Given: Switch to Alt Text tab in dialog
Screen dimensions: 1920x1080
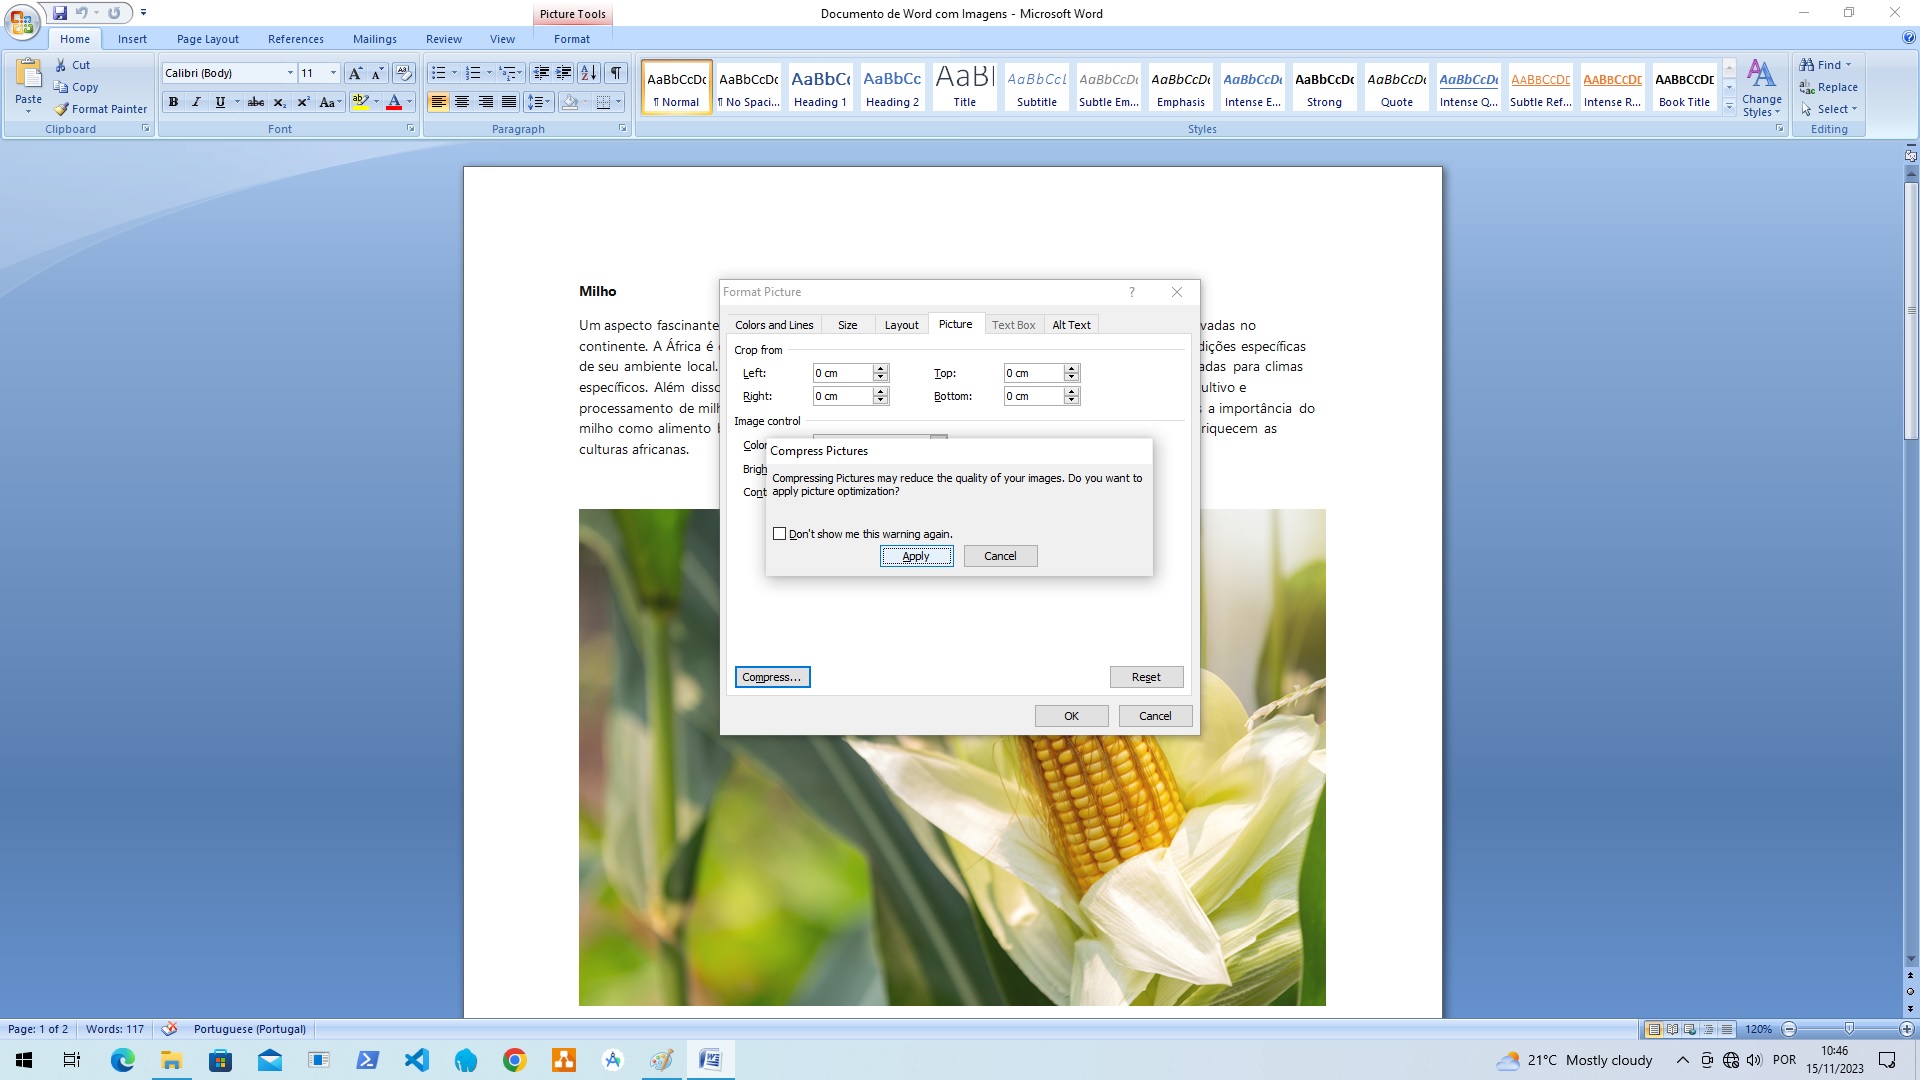Looking at the screenshot, I should pyautogui.click(x=1071, y=325).
